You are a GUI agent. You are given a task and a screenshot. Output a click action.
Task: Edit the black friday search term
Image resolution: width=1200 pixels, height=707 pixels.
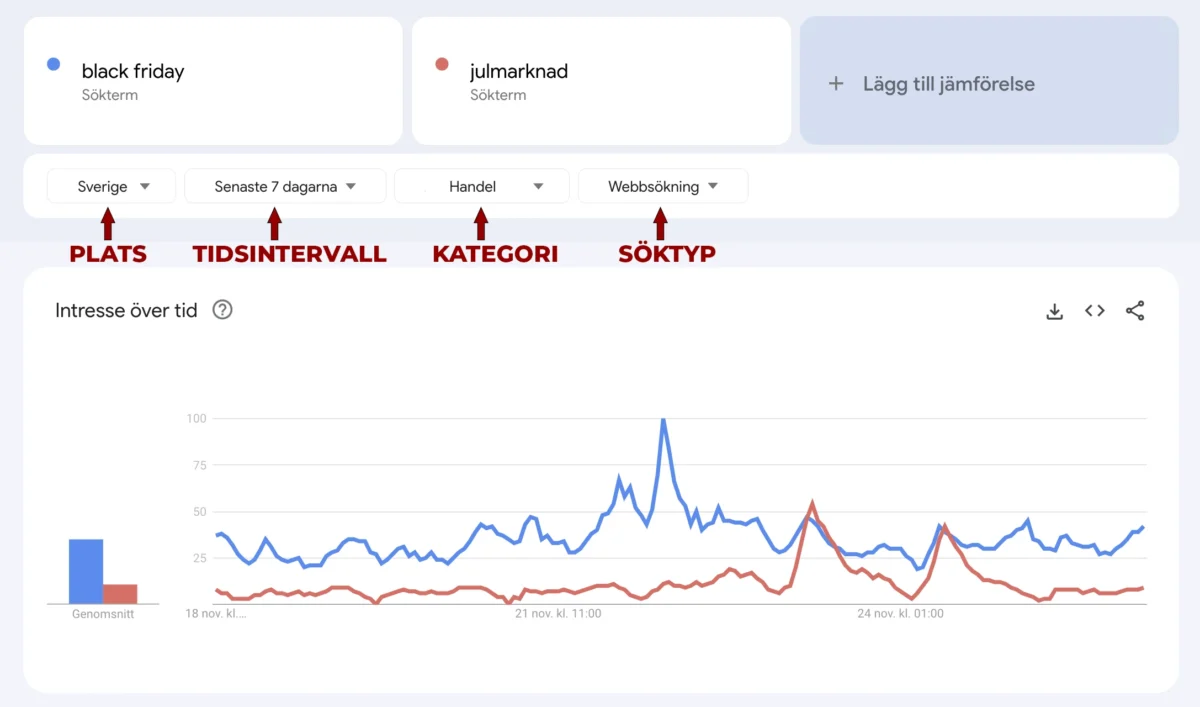(133, 72)
